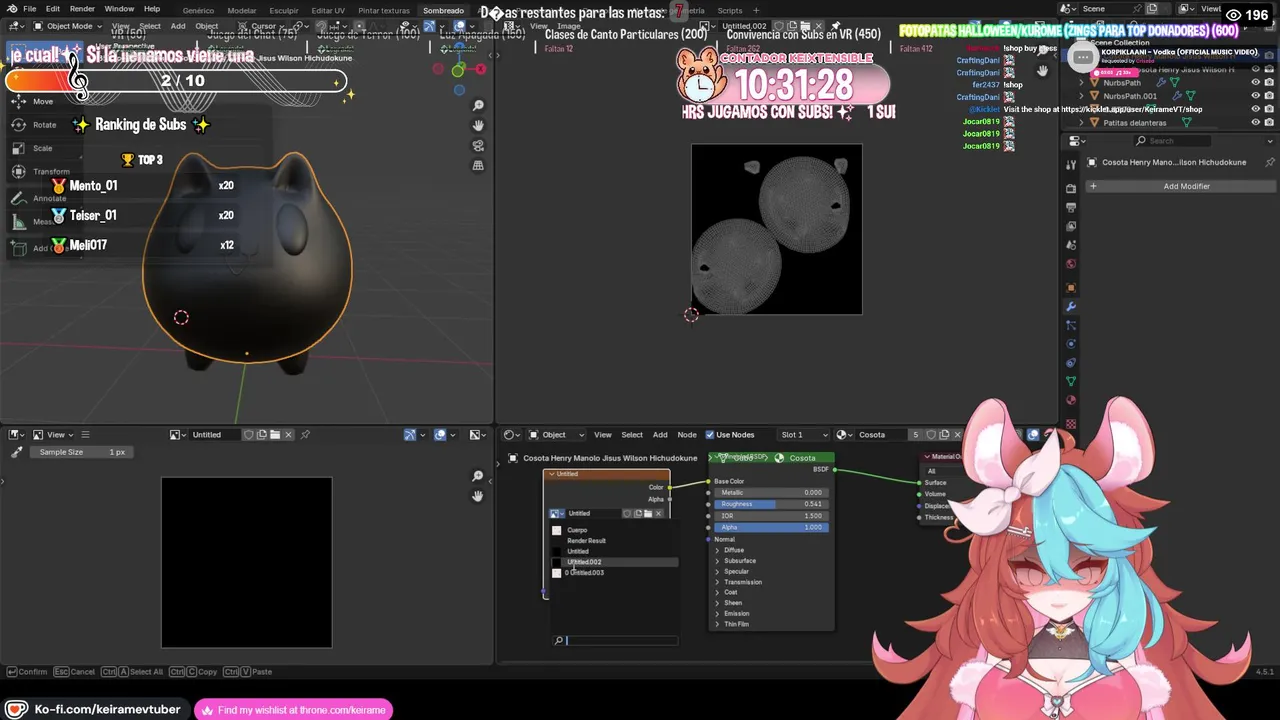Open the Window menu
1280x720 pixels.
(x=119, y=9)
